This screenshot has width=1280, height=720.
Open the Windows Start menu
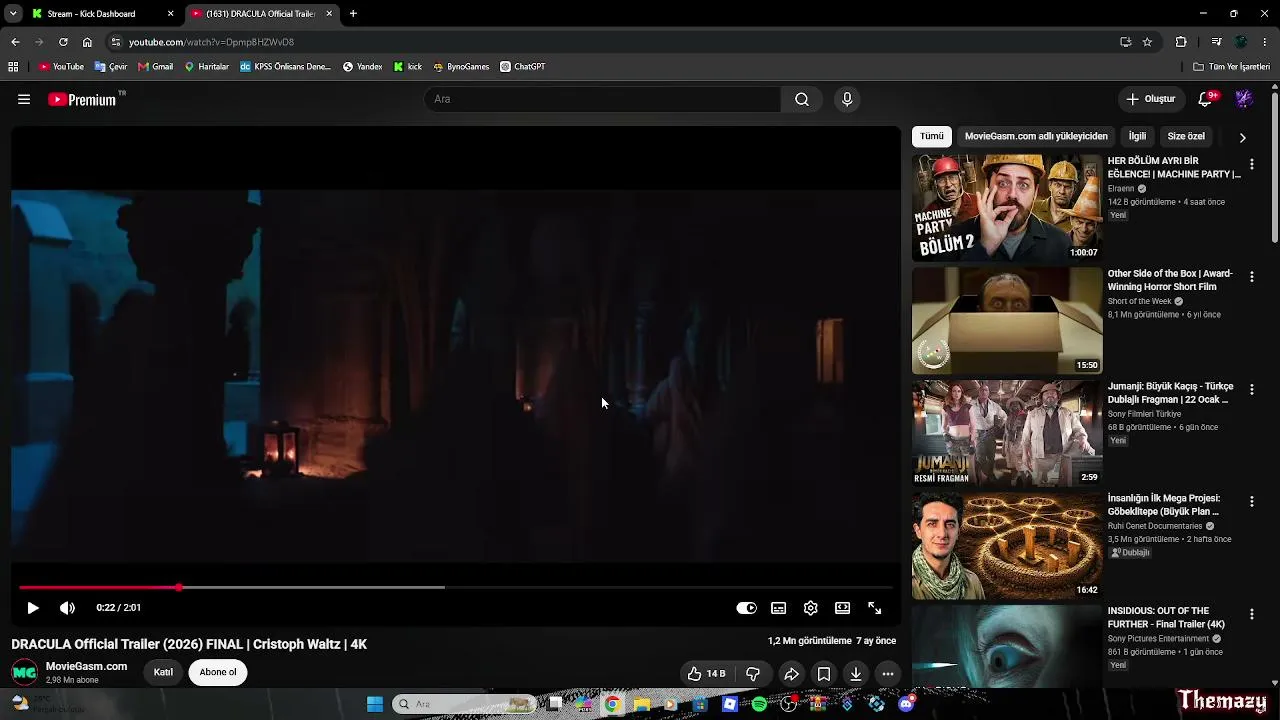pos(375,704)
